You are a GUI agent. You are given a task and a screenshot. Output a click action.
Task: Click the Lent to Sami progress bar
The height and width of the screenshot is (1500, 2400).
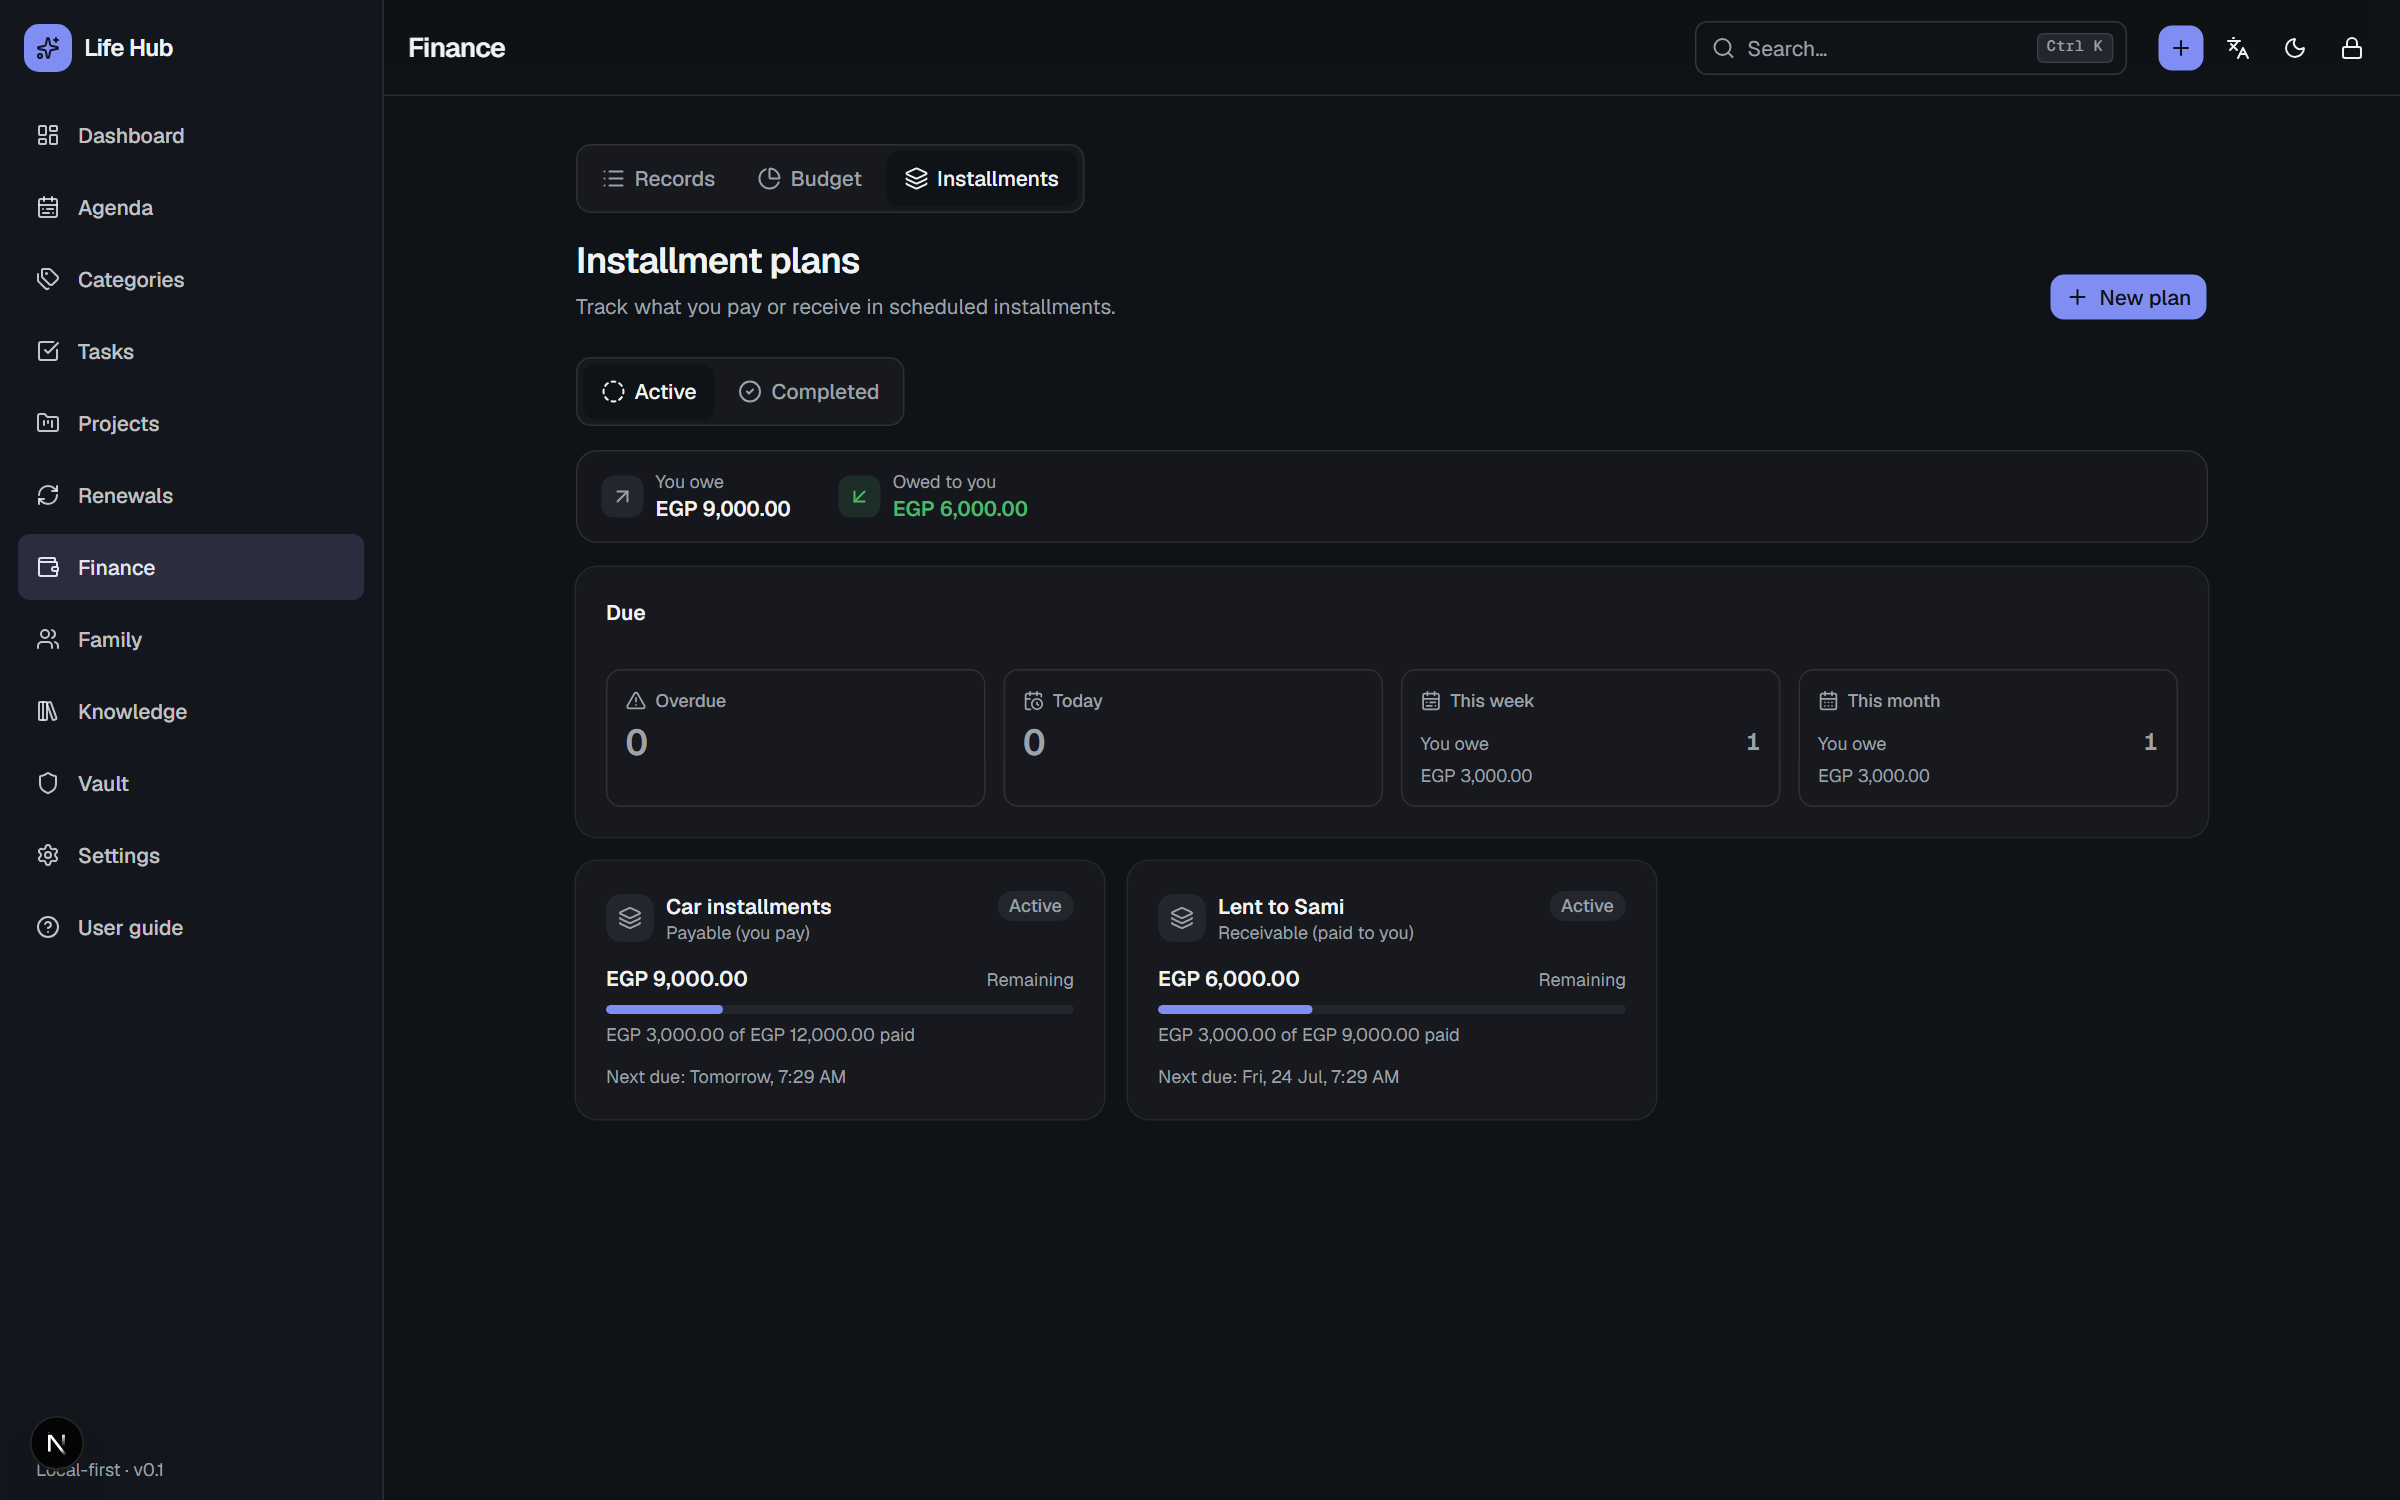tap(1392, 1009)
